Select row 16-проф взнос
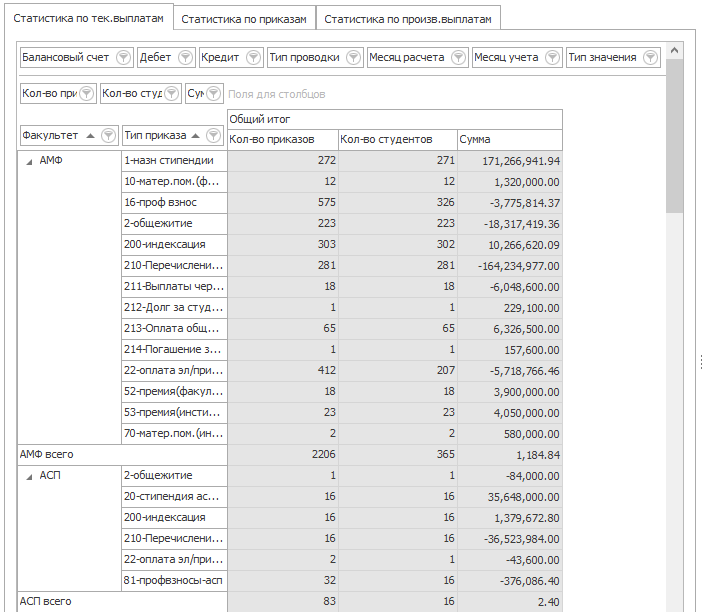 (x=174, y=203)
